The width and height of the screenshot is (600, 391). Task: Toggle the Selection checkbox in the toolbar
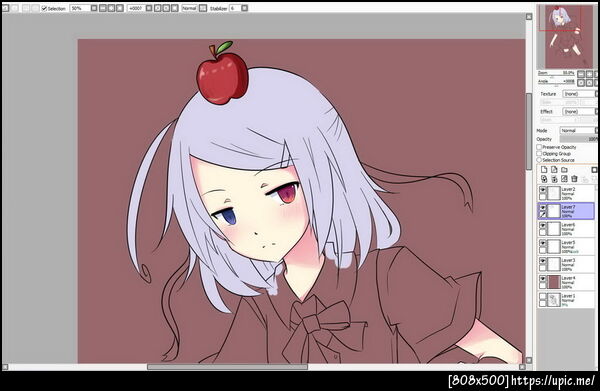click(44, 8)
